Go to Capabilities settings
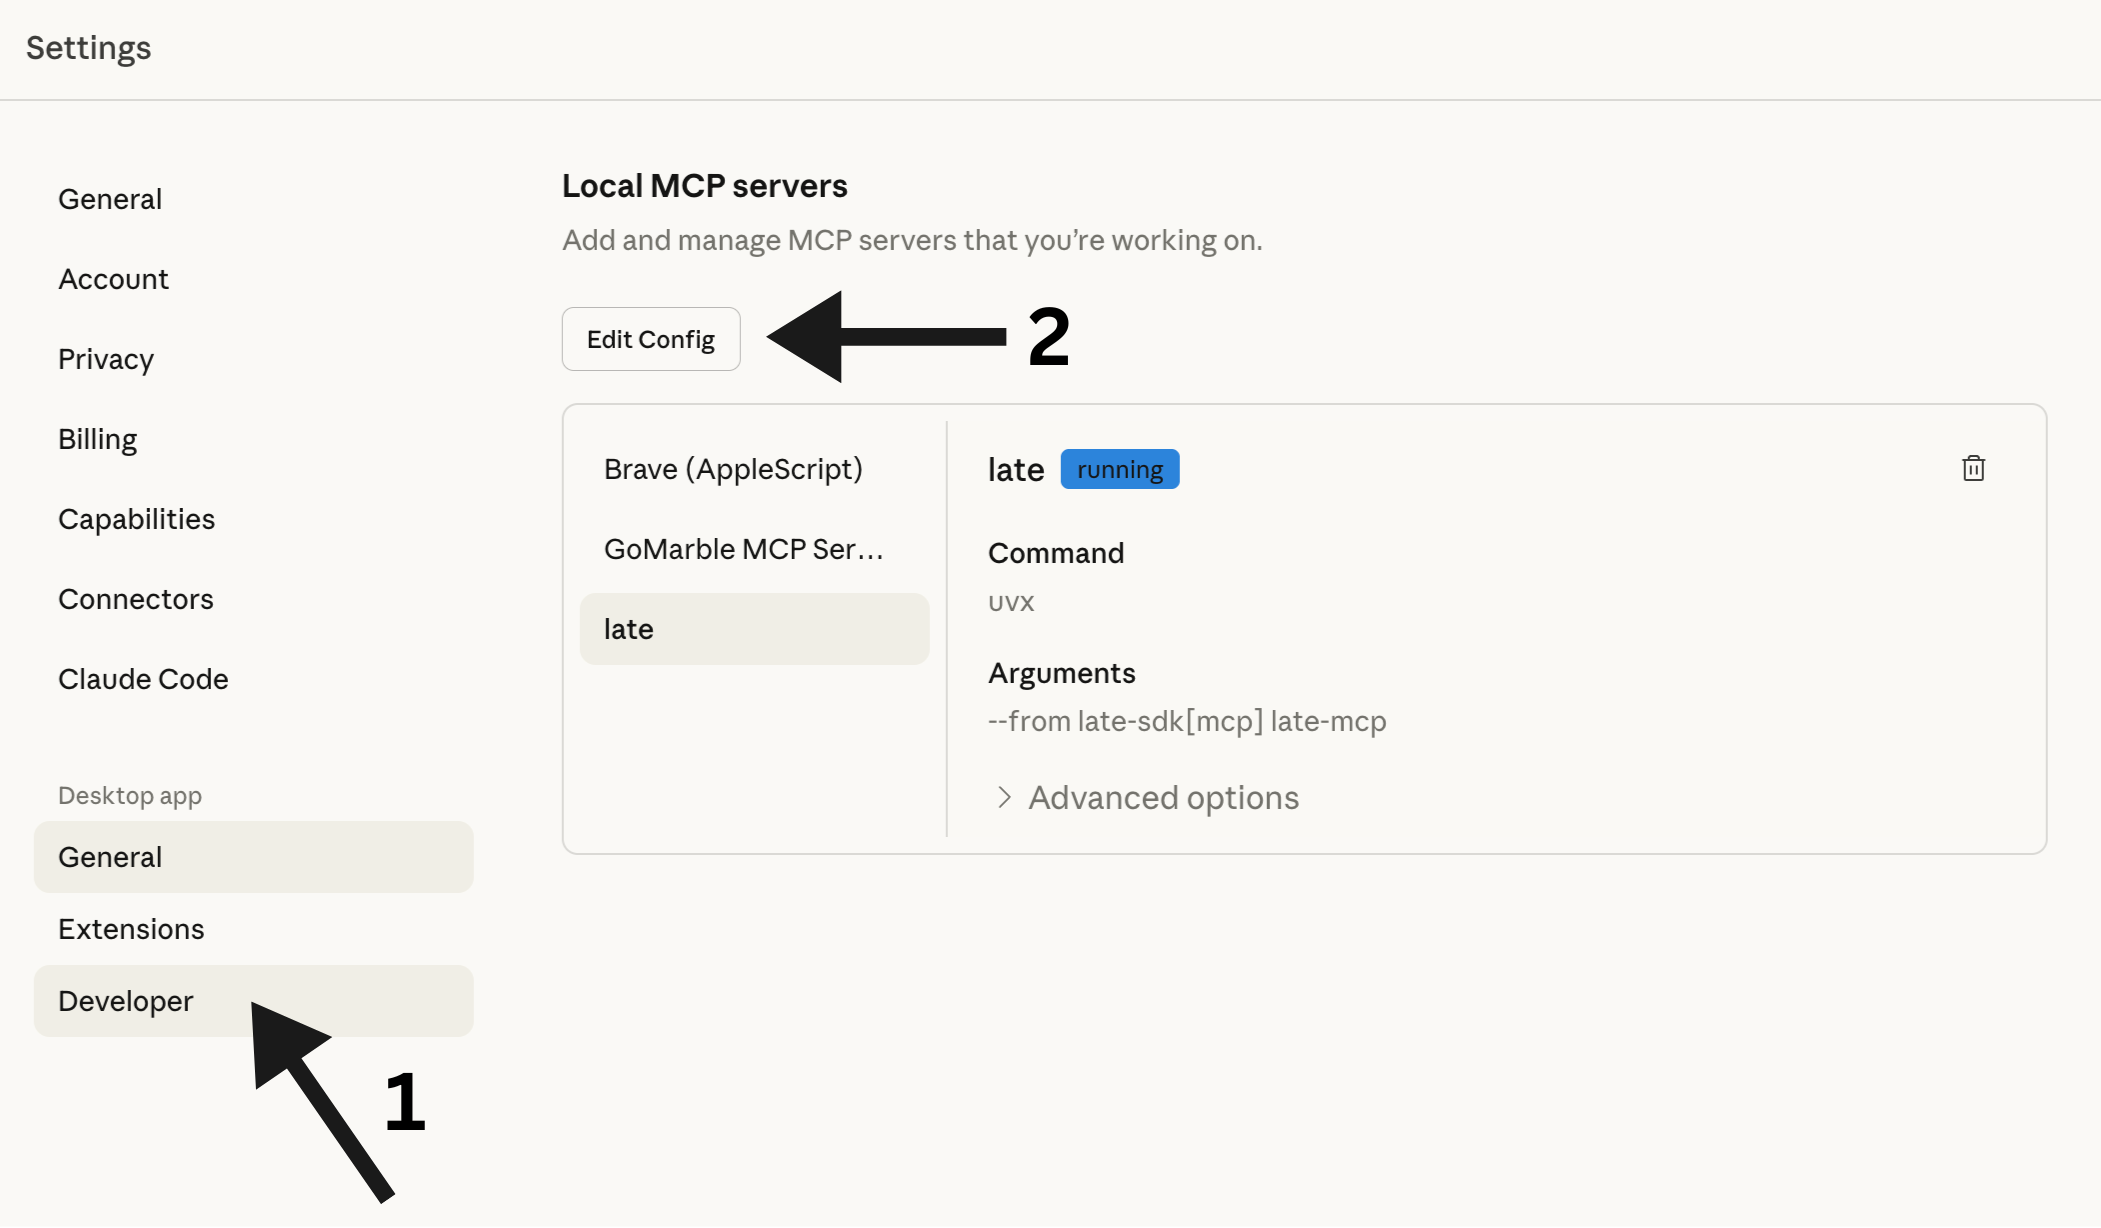The width and height of the screenshot is (2101, 1228). point(137,518)
